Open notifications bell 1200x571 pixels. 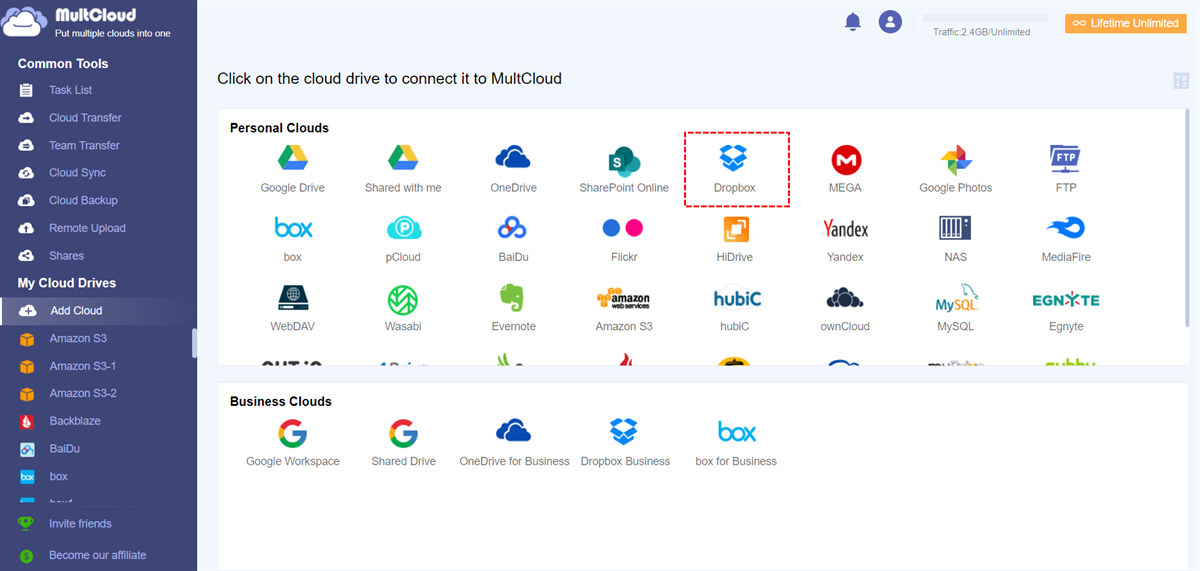[x=853, y=22]
